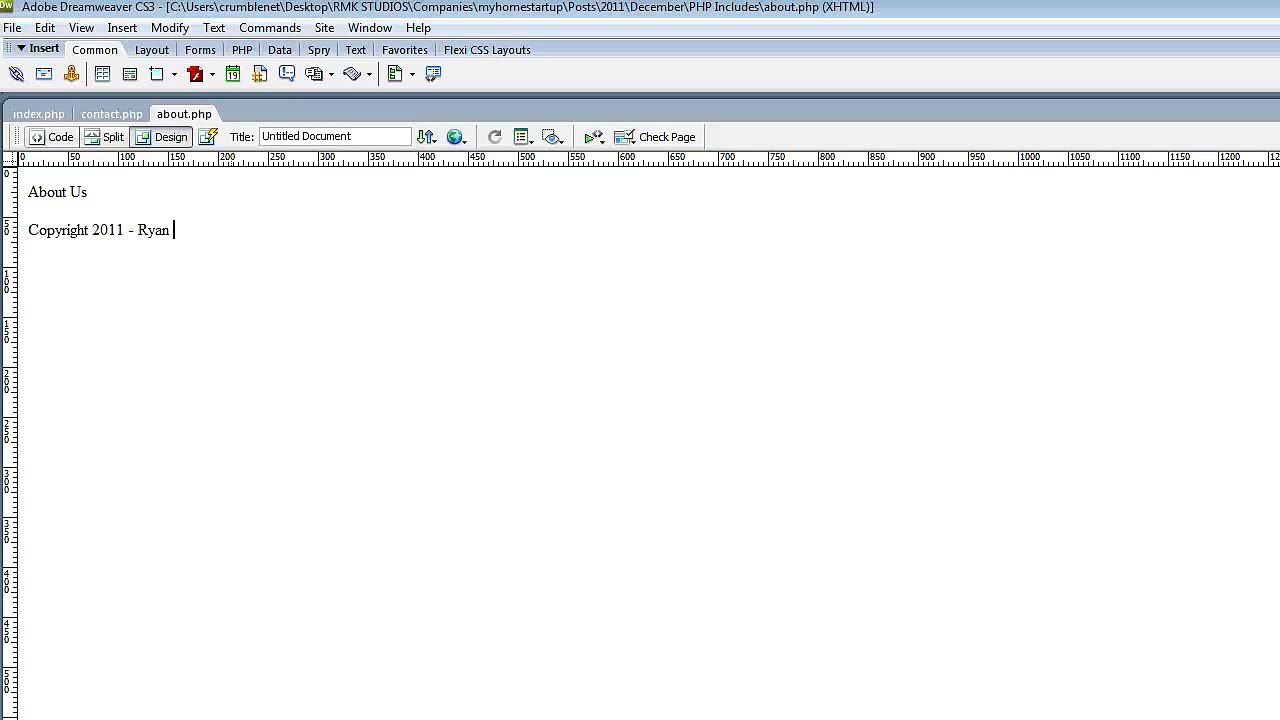This screenshot has height=720, width=1280.
Task: Click the Flash media insert icon
Action: [195, 74]
